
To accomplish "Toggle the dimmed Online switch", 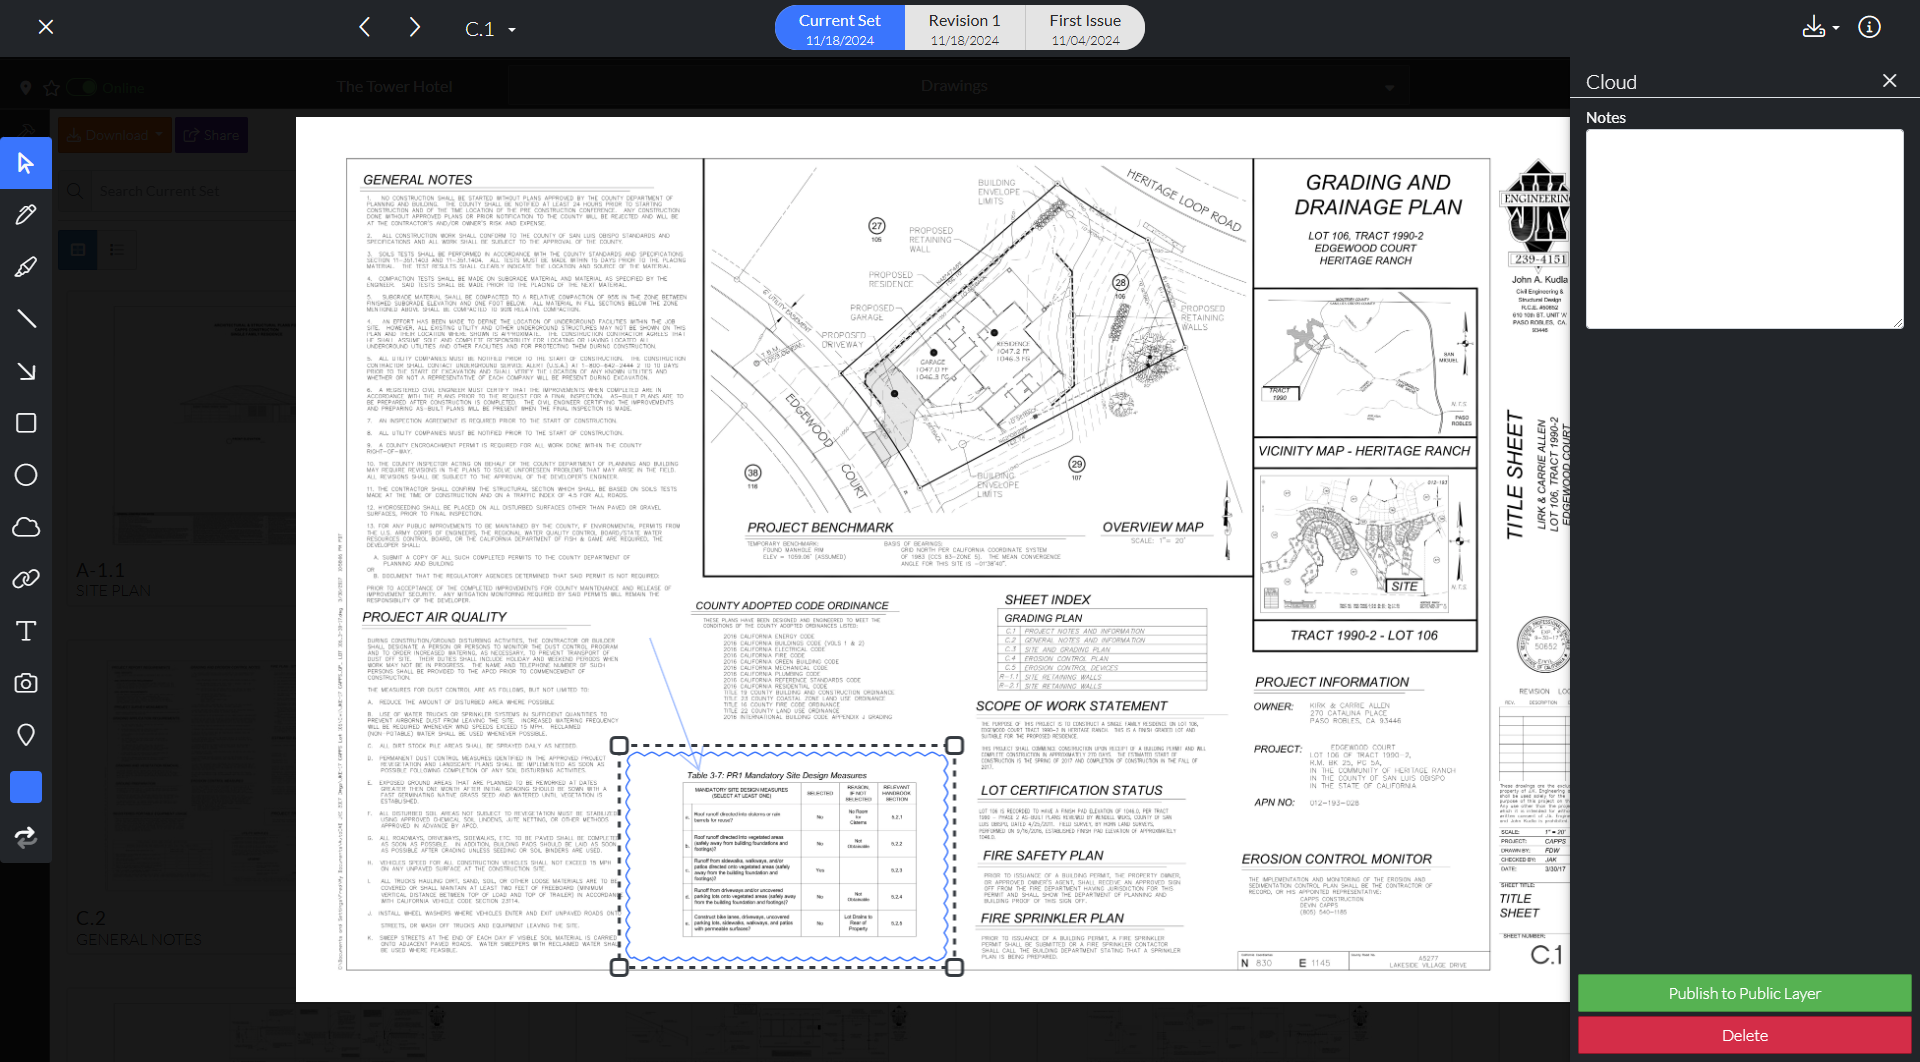I will click(81, 88).
